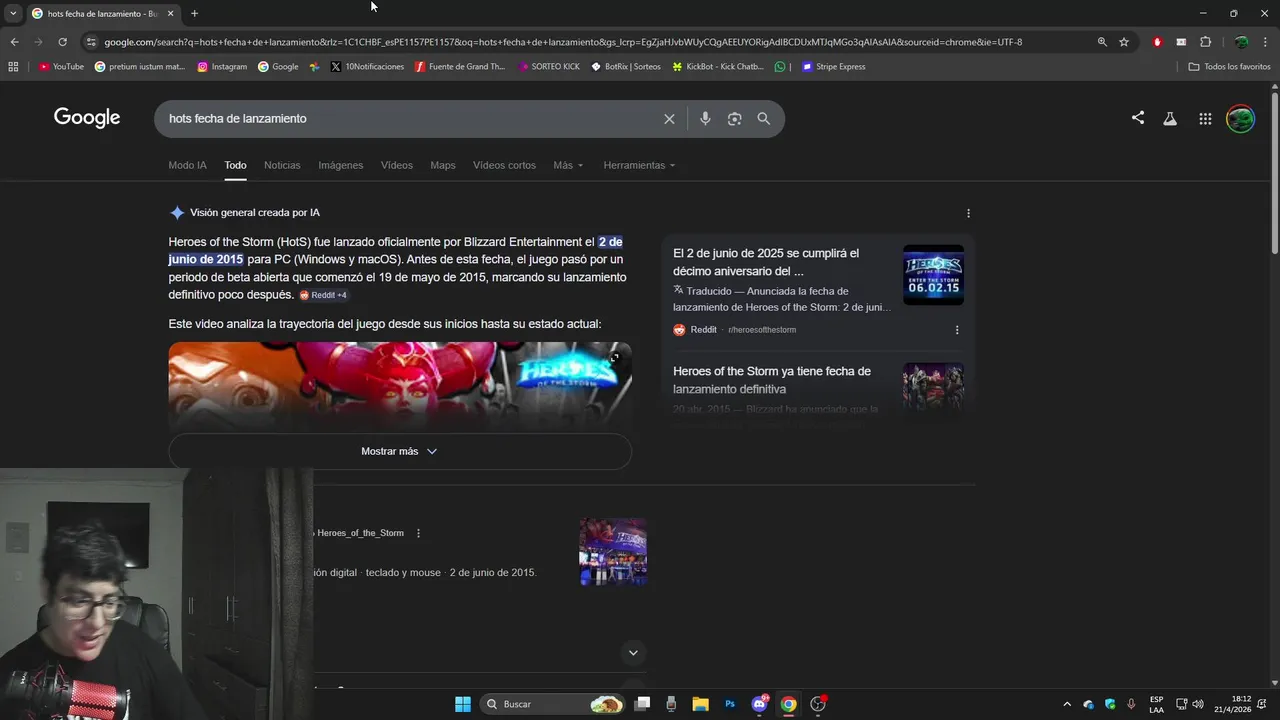The image size is (1280, 720).
Task: Open 'Heroes of the Storm ya tiene fecha' link
Action: [x=772, y=380]
